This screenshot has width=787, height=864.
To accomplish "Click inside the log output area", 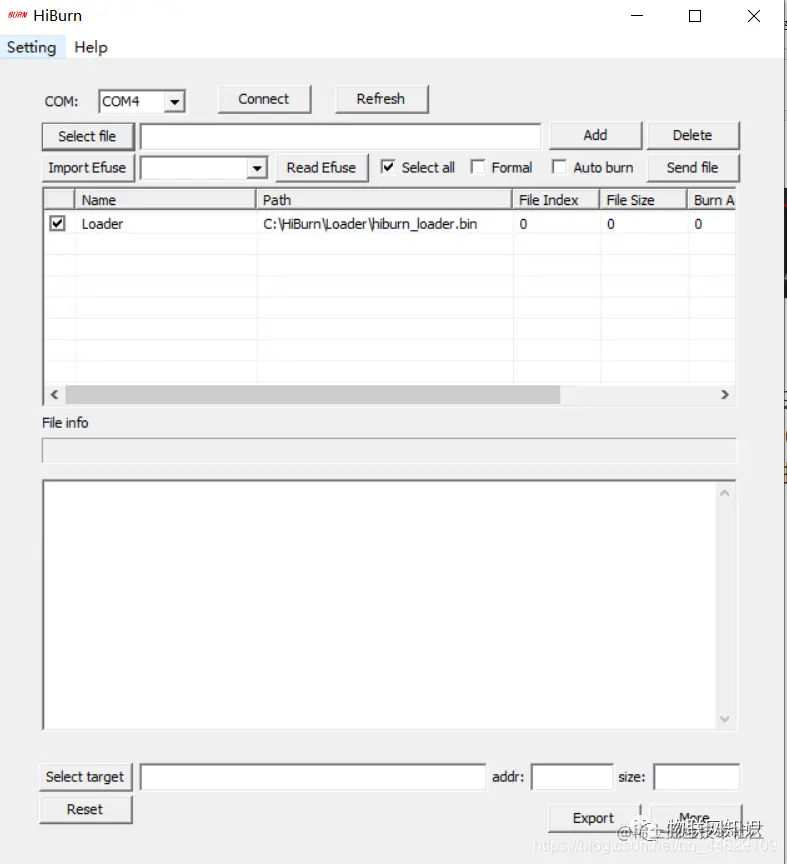I will pos(380,605).
